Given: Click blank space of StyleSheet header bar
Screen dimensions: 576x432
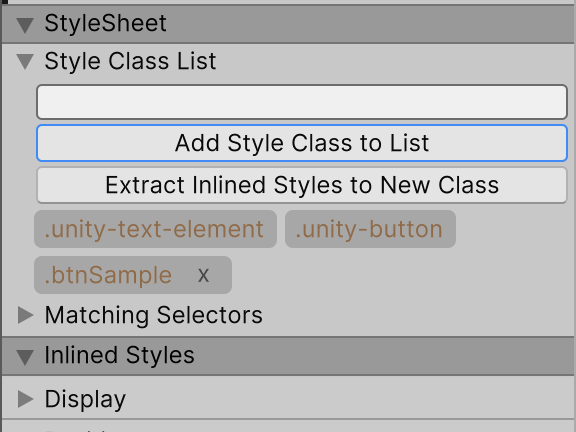Looking at the screenshot, I should click(367, 24).
